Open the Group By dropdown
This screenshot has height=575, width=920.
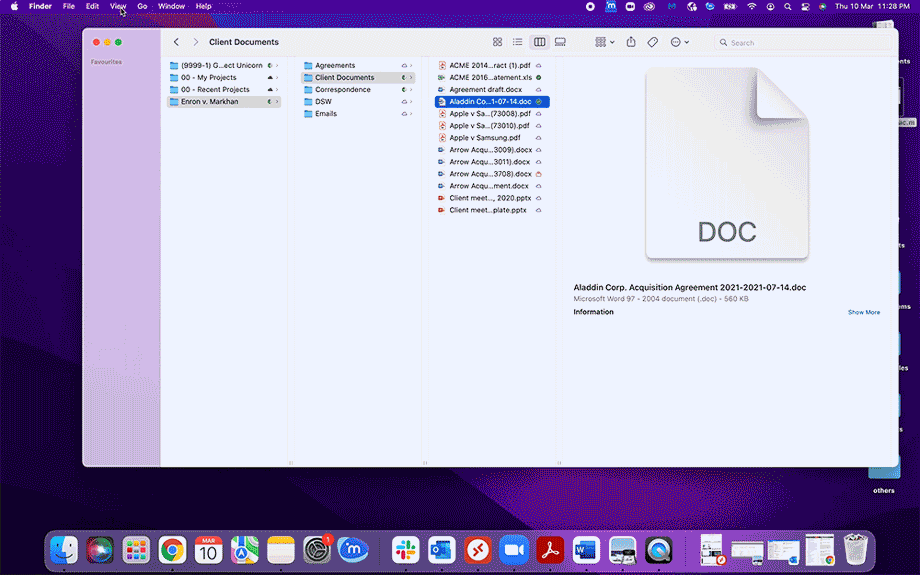pos(604,42)
